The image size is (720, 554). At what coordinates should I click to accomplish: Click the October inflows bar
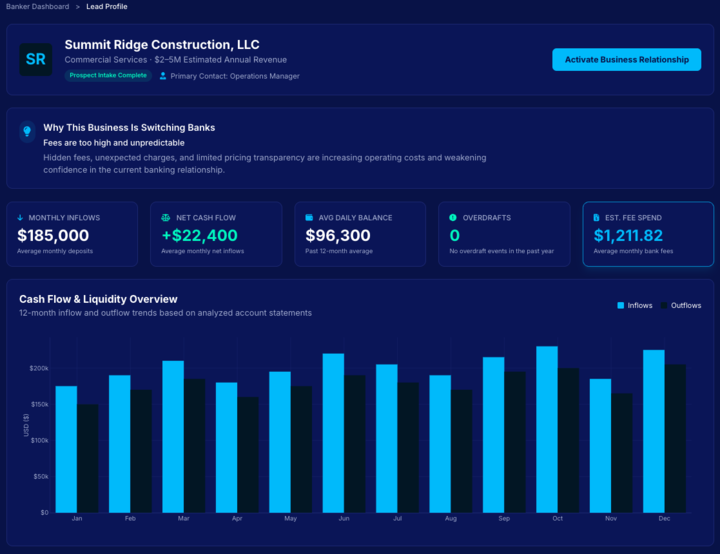point(547,430)
